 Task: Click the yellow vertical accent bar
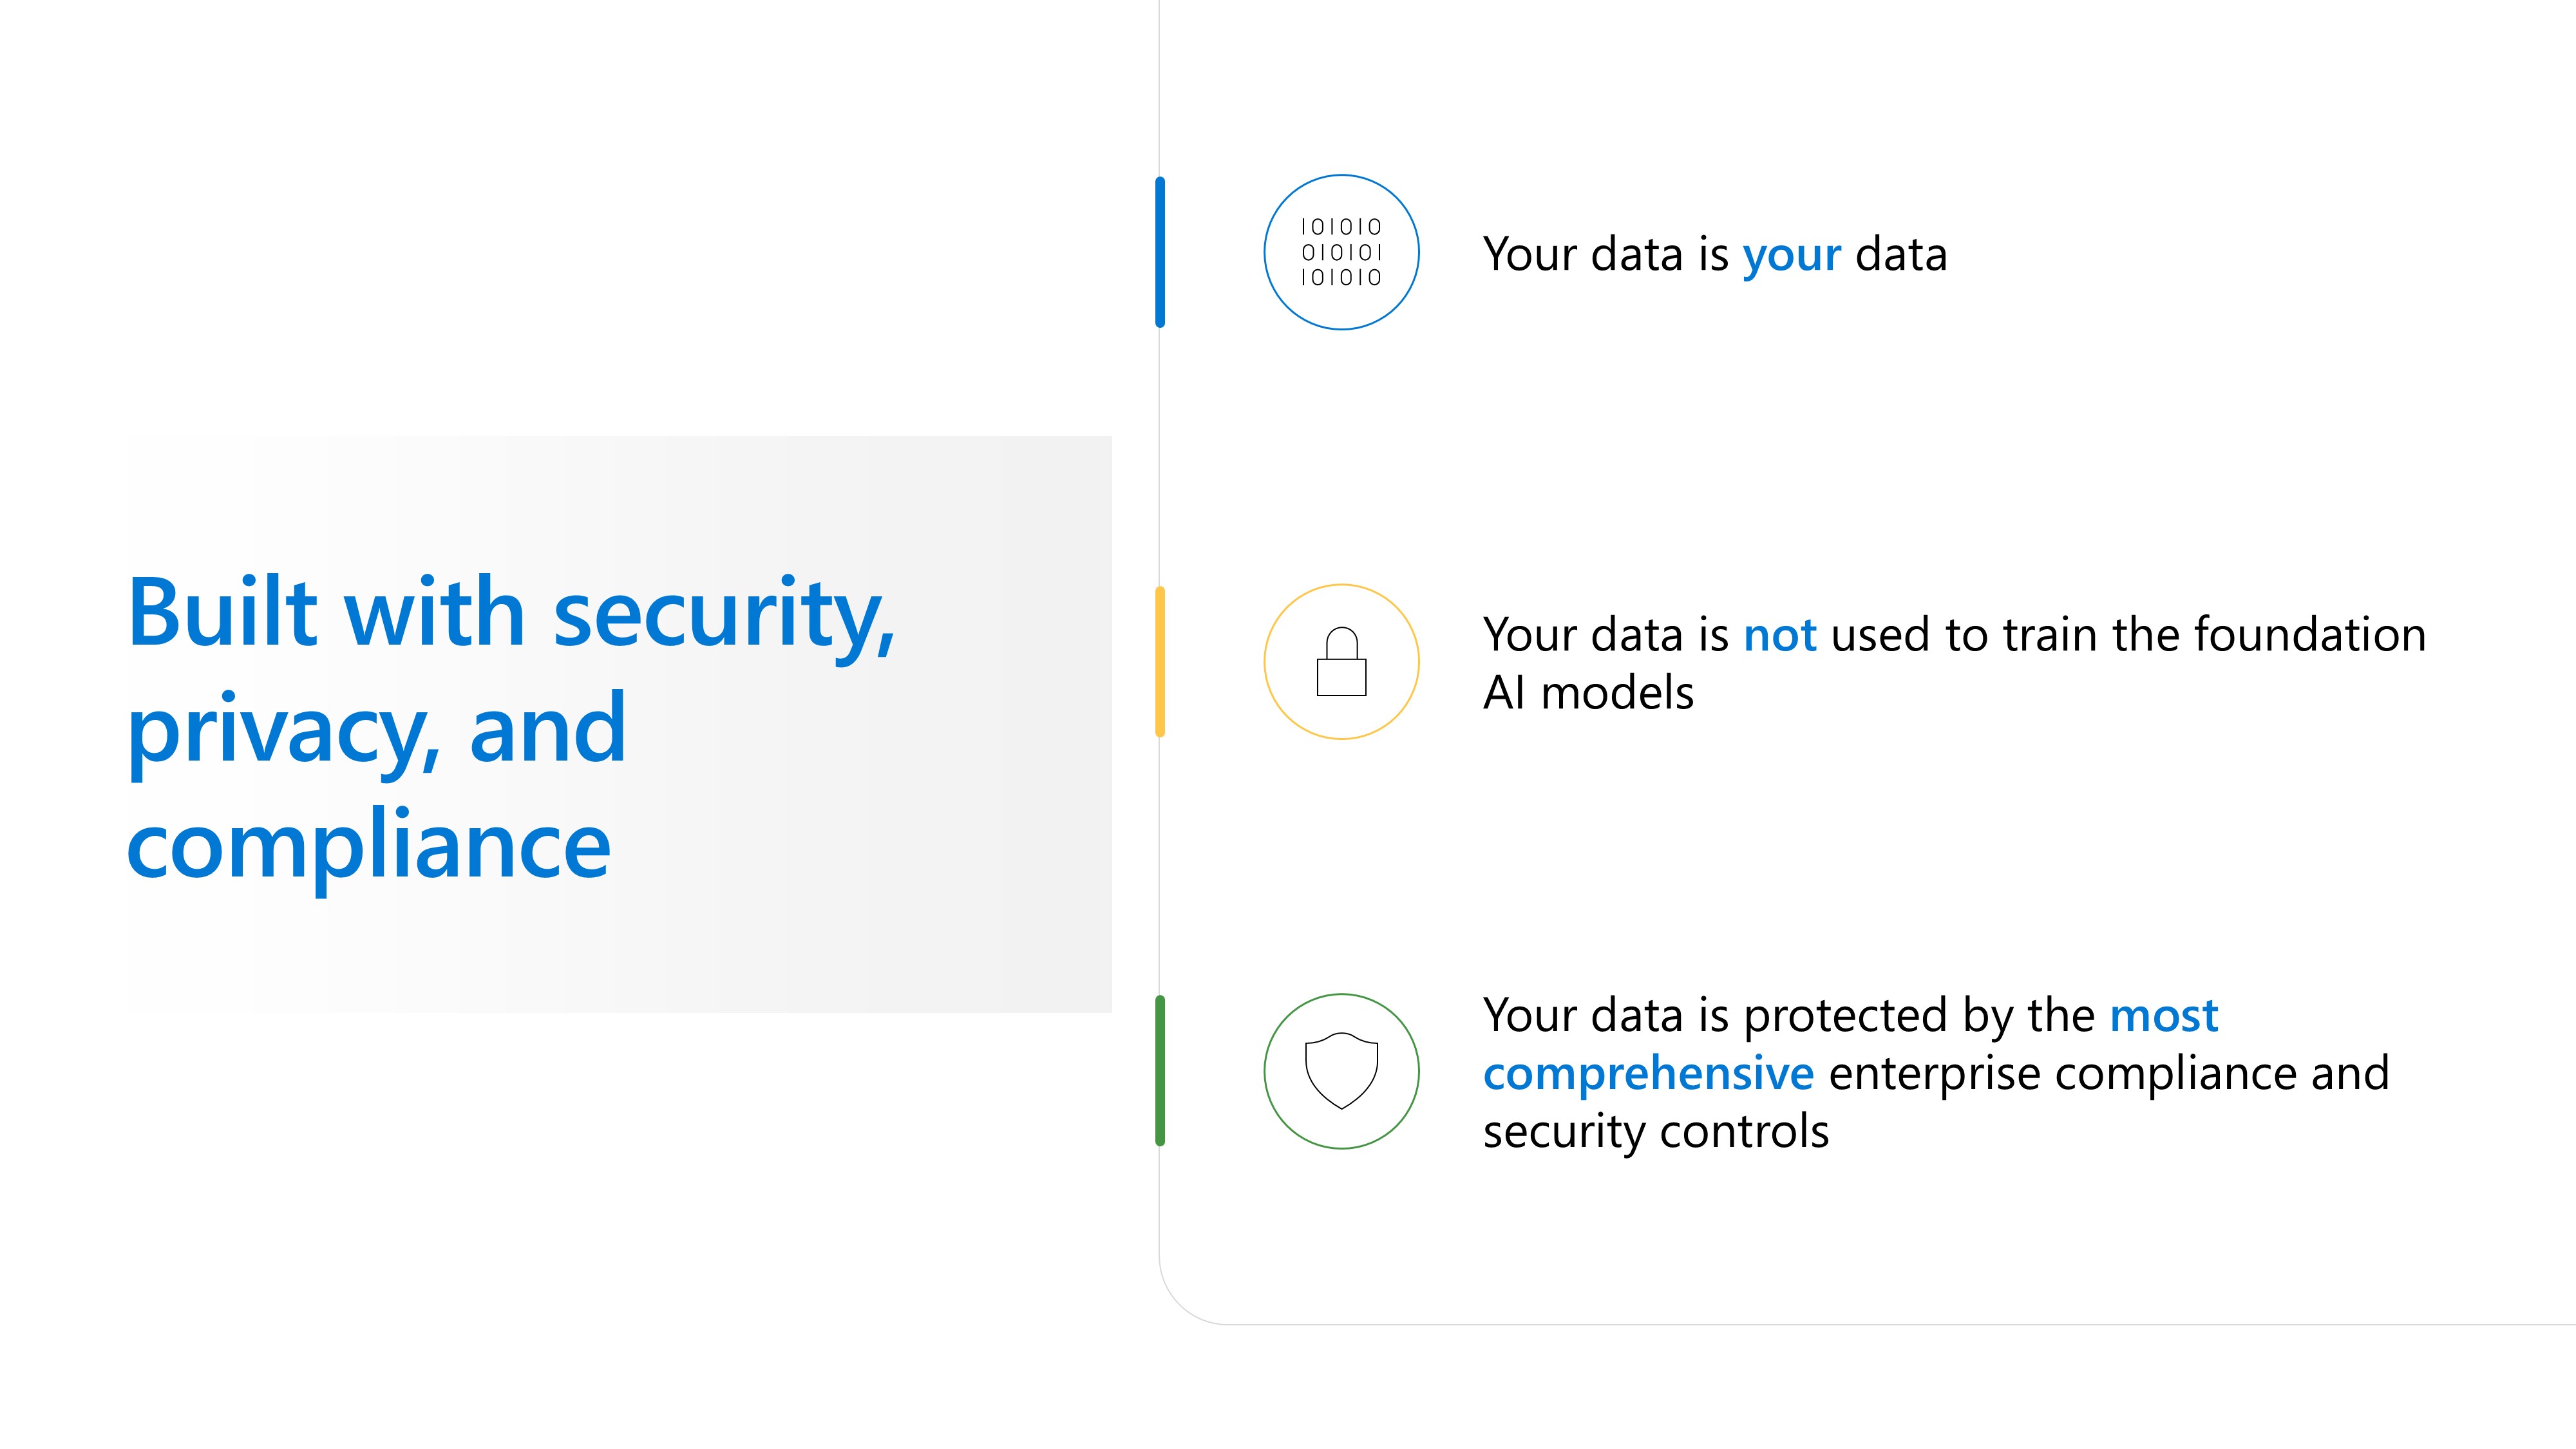tap(1160, 662)
